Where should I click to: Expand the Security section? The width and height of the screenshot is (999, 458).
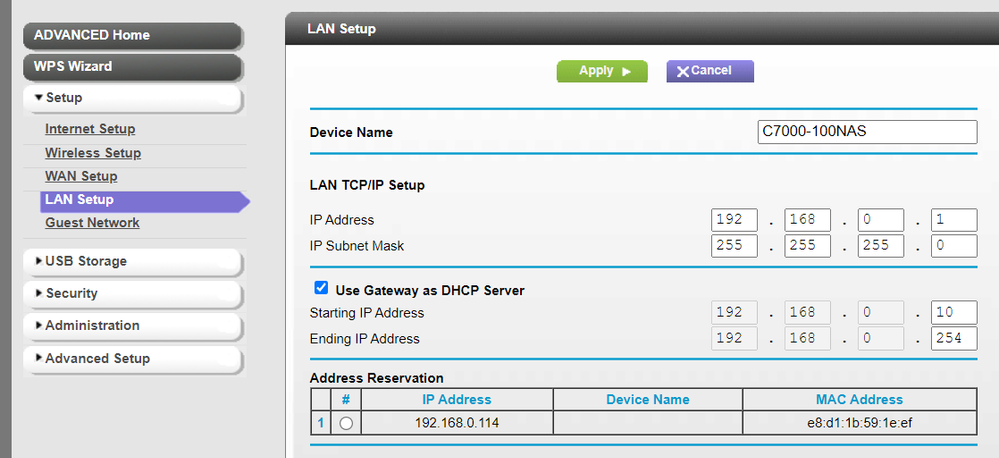132,294
